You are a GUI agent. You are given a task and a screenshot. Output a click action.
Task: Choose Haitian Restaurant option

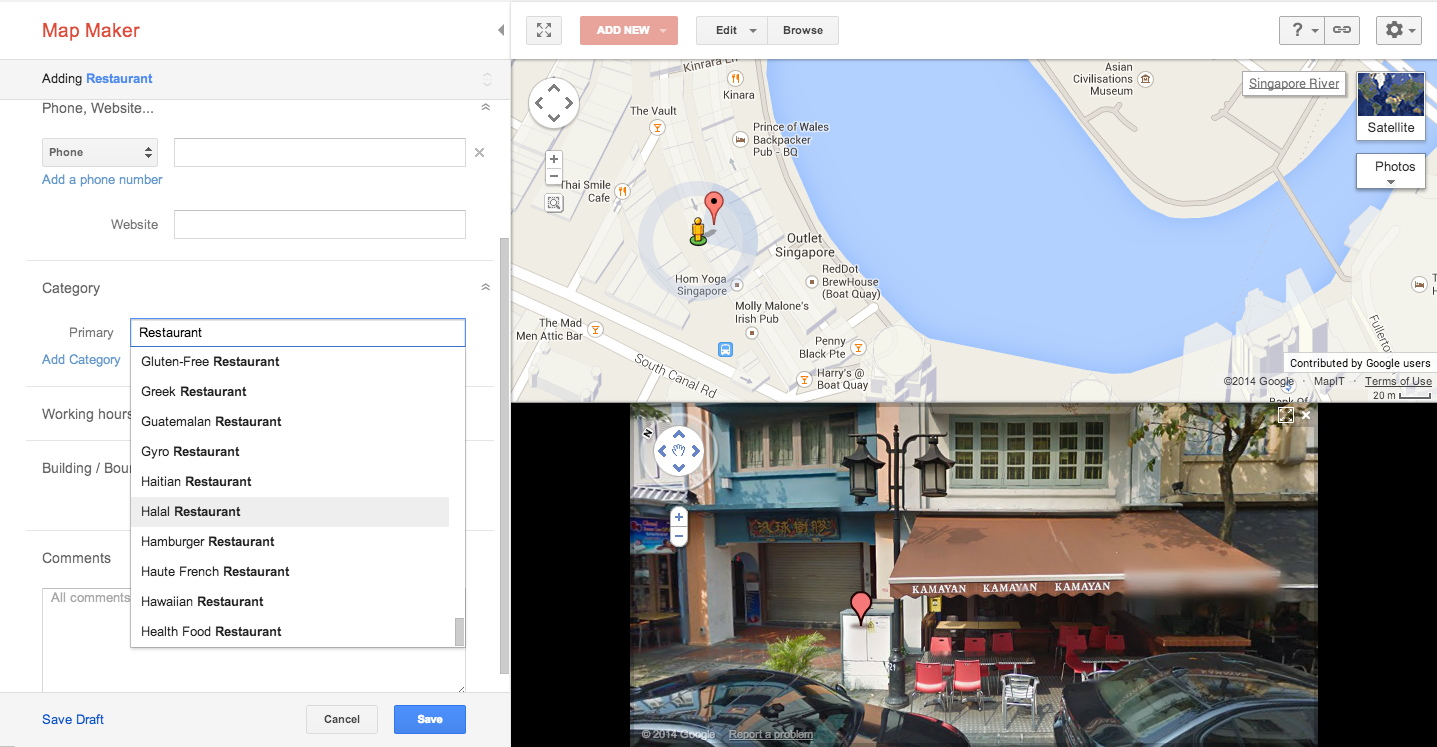coord(290,481)
